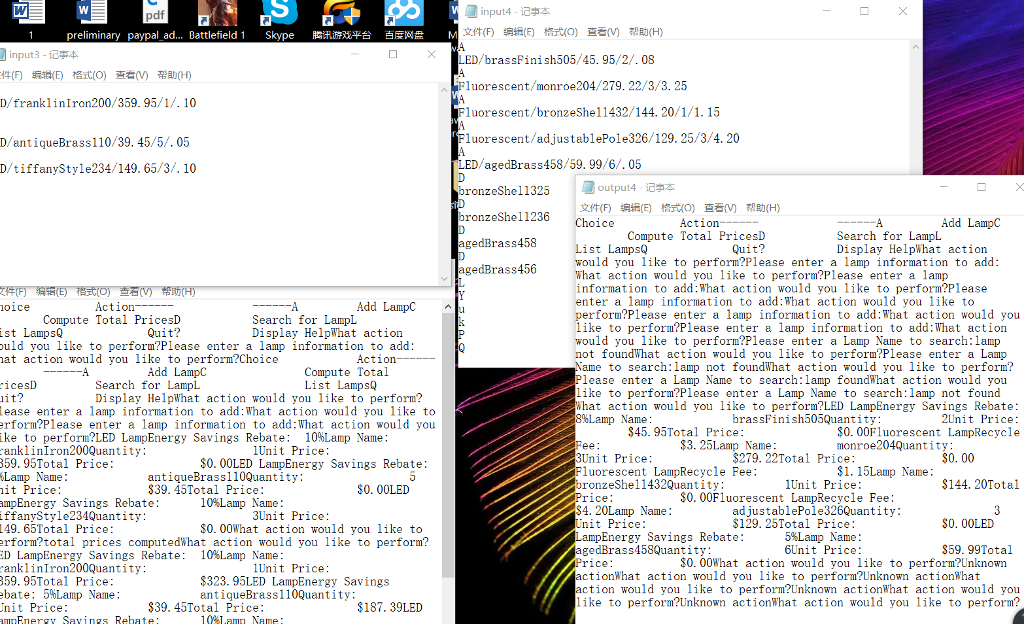Open 格式(O) menu in input4 window
Viewport: 1024px width, 624px height.
pyautogui.click(x=561, y=31)
